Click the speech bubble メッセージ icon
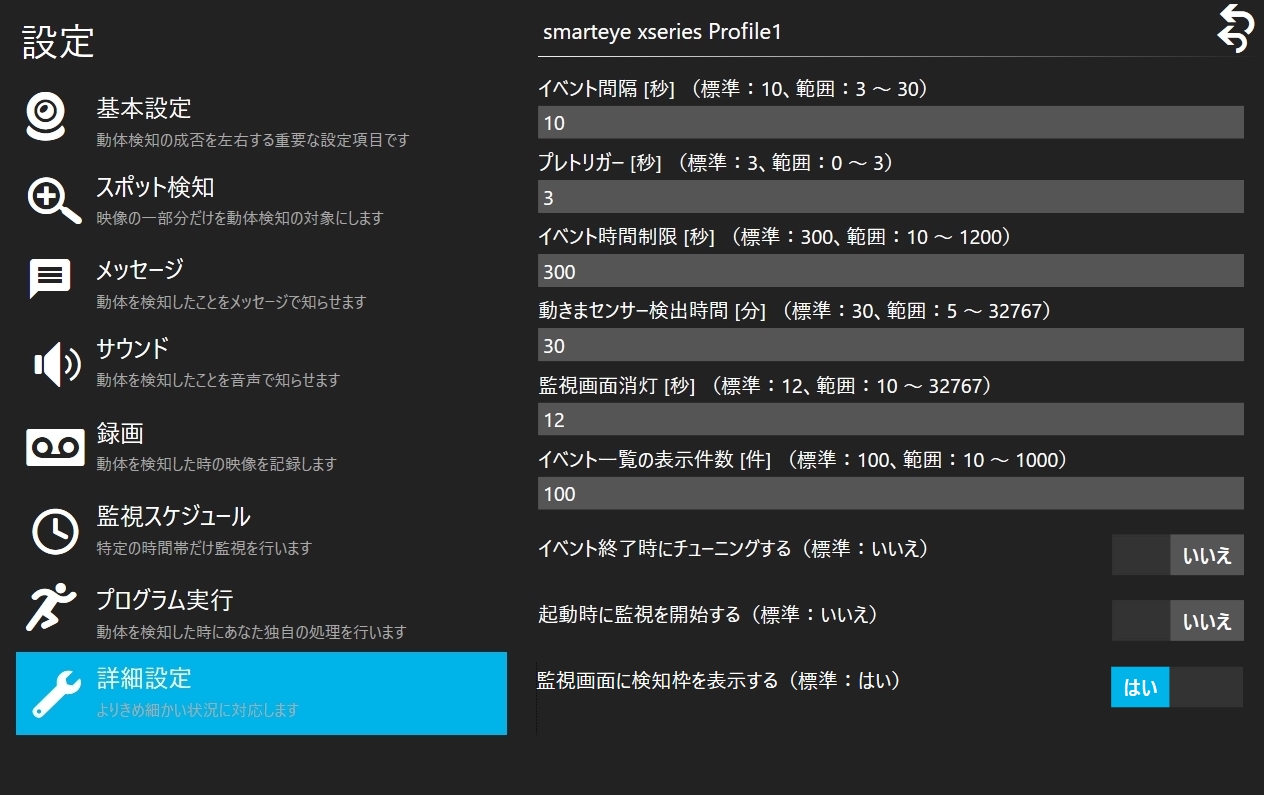 49,280
